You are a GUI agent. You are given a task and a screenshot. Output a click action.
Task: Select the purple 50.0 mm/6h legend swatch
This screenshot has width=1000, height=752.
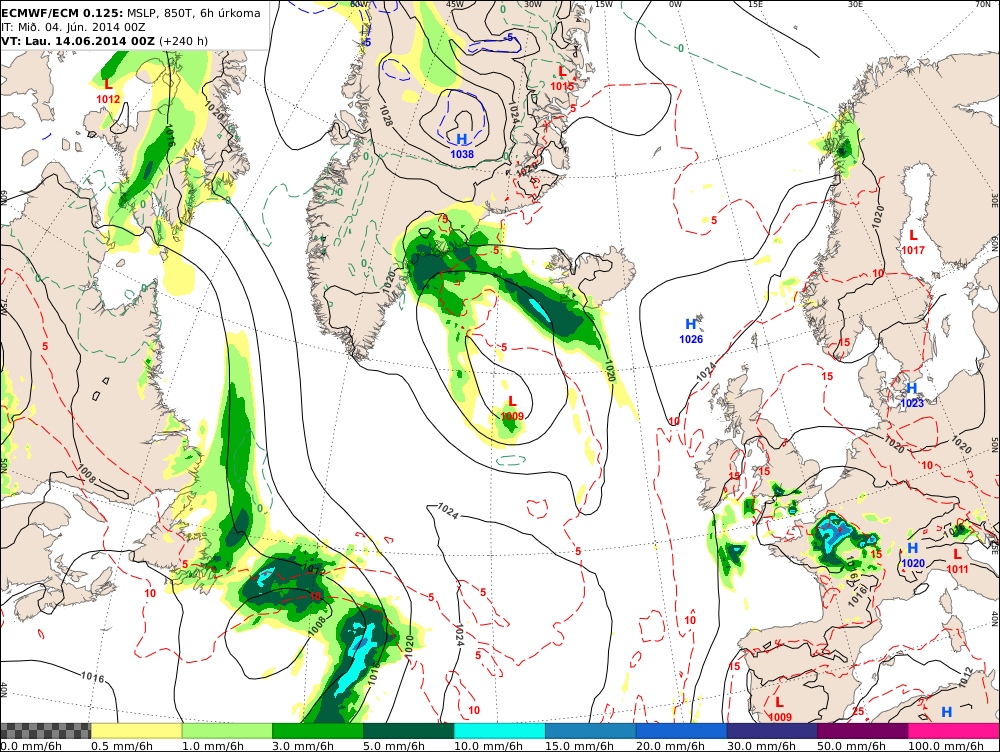pyautogui.click(x=863, y=731)
